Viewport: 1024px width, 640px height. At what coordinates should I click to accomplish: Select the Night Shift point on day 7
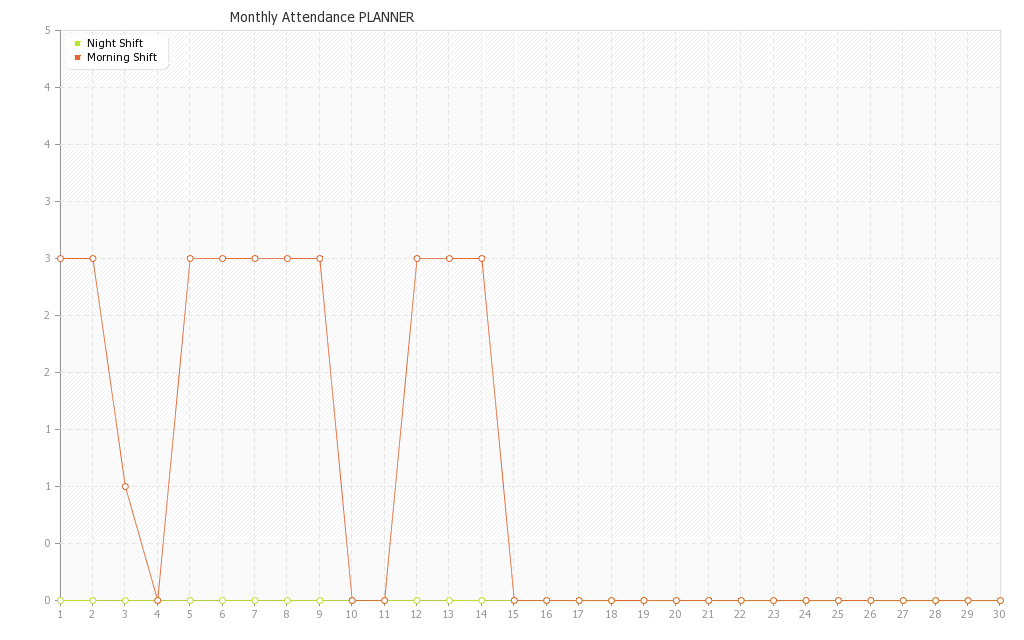[255, 600]
